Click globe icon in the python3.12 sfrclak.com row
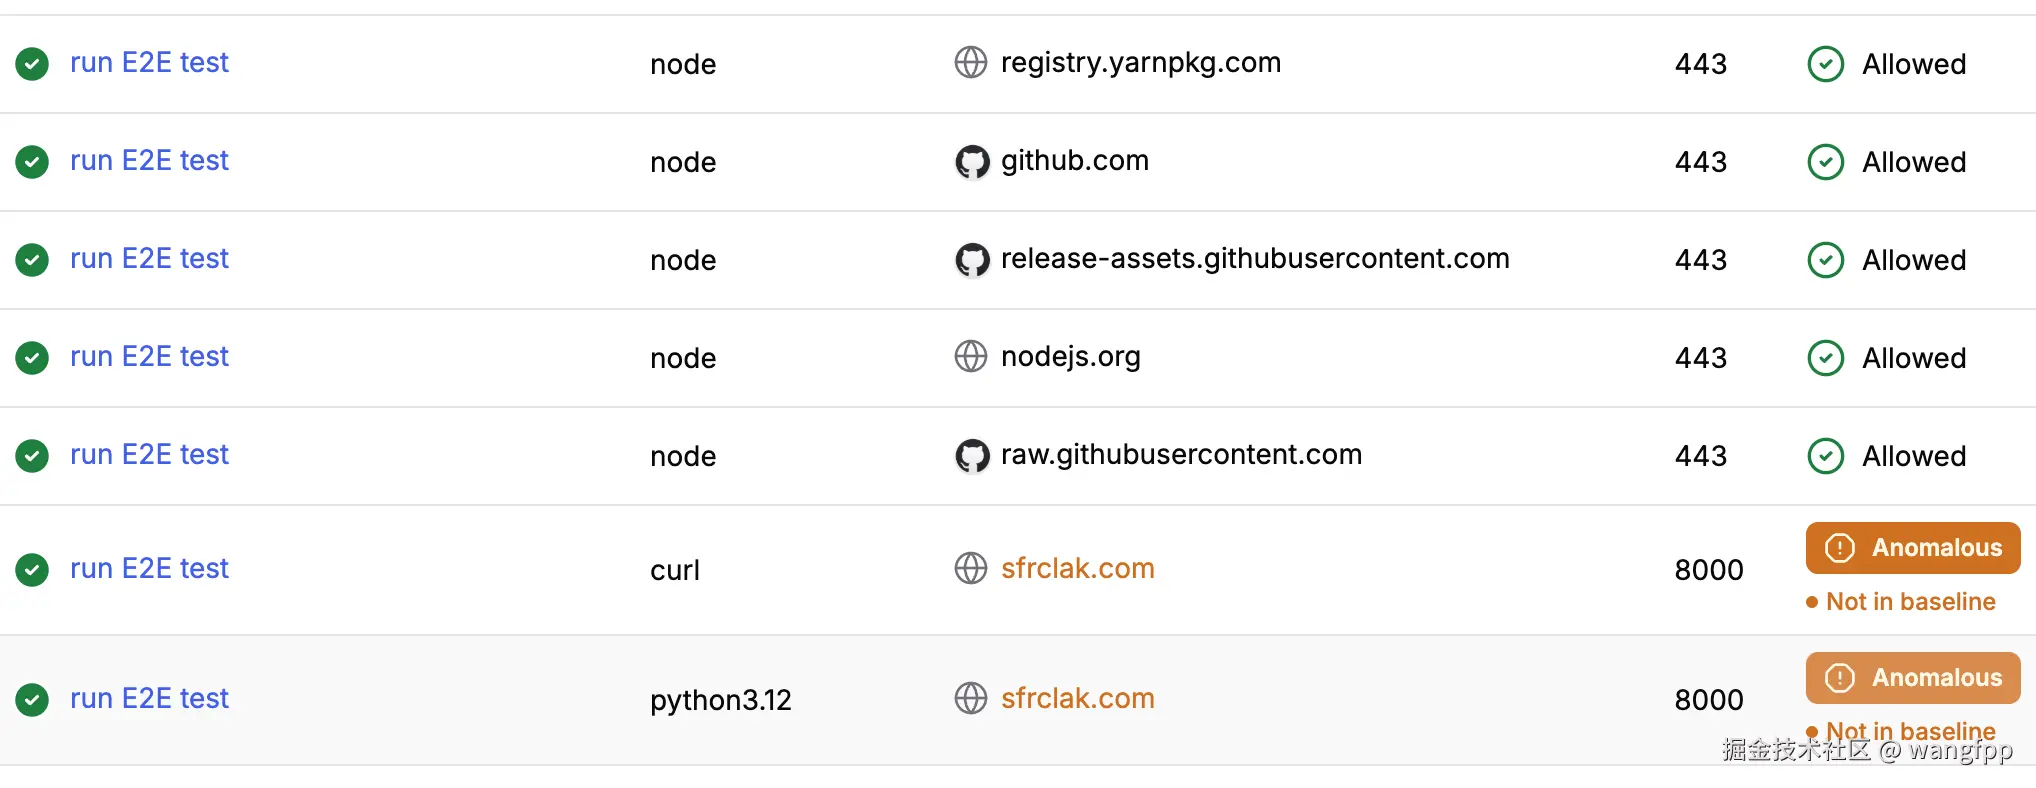This screenshot has width=2036, height=788. pyautogui.click(x=970, y=699)
